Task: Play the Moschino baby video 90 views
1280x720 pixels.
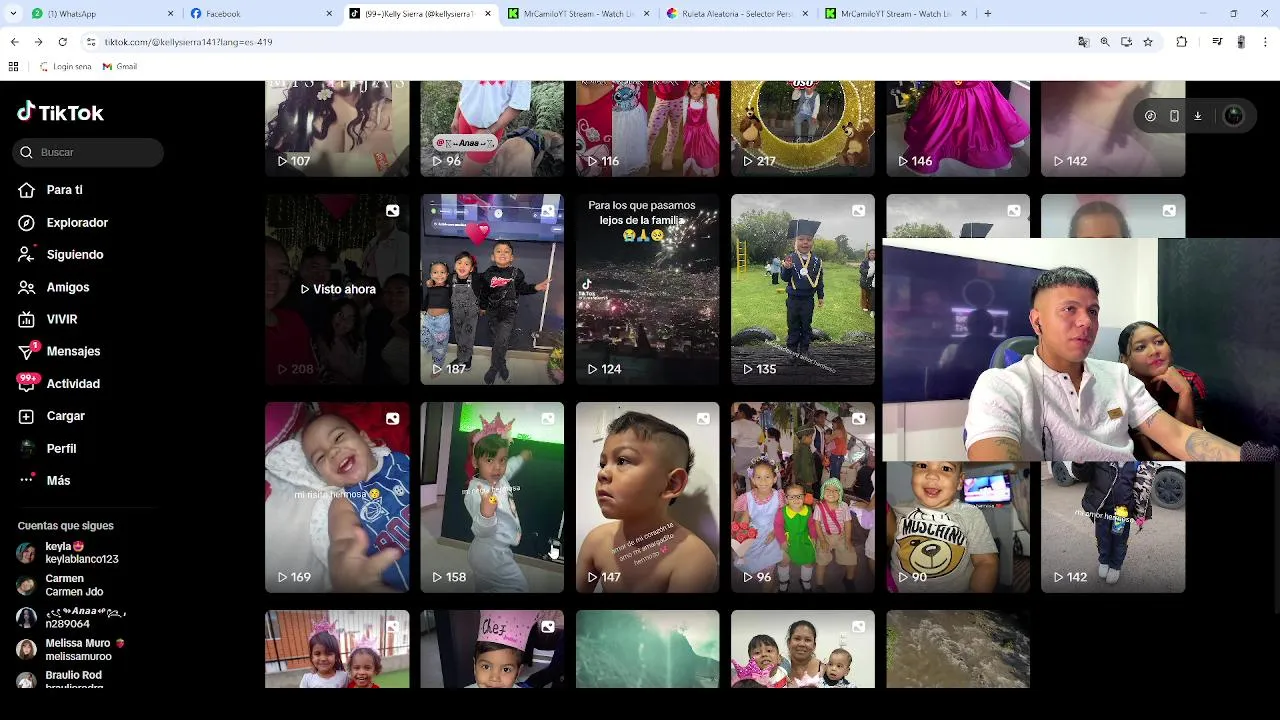Action: coord(958,527)
